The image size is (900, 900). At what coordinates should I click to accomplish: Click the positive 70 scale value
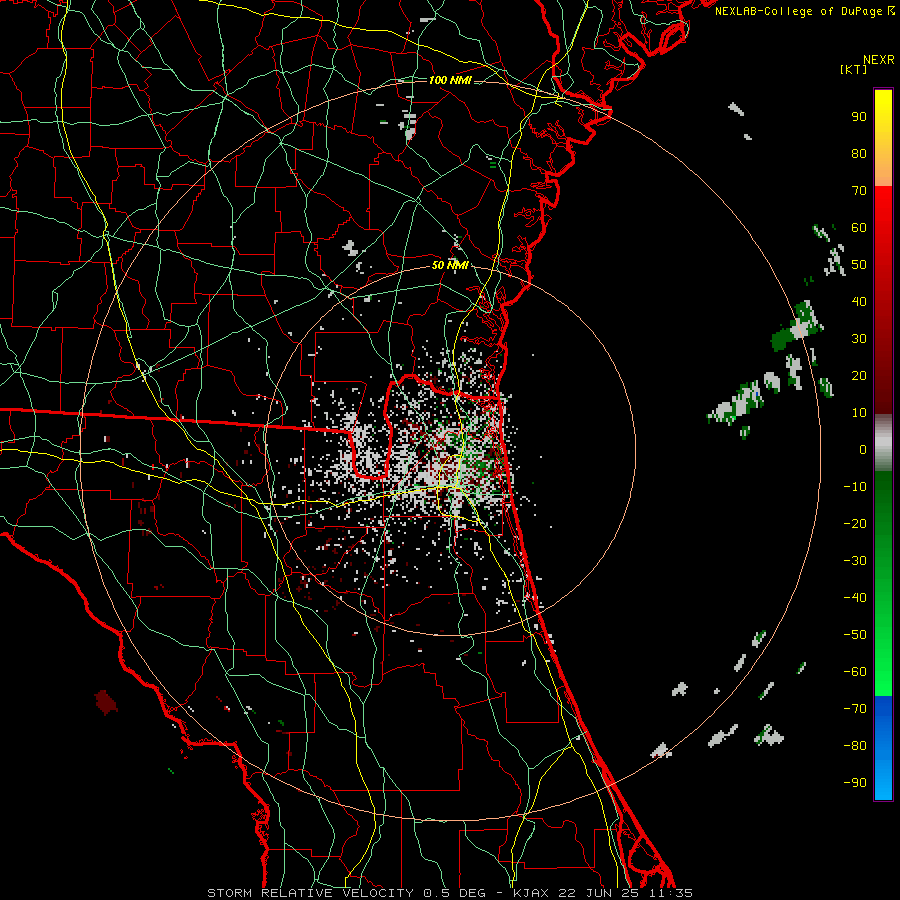tap(859, 191)
